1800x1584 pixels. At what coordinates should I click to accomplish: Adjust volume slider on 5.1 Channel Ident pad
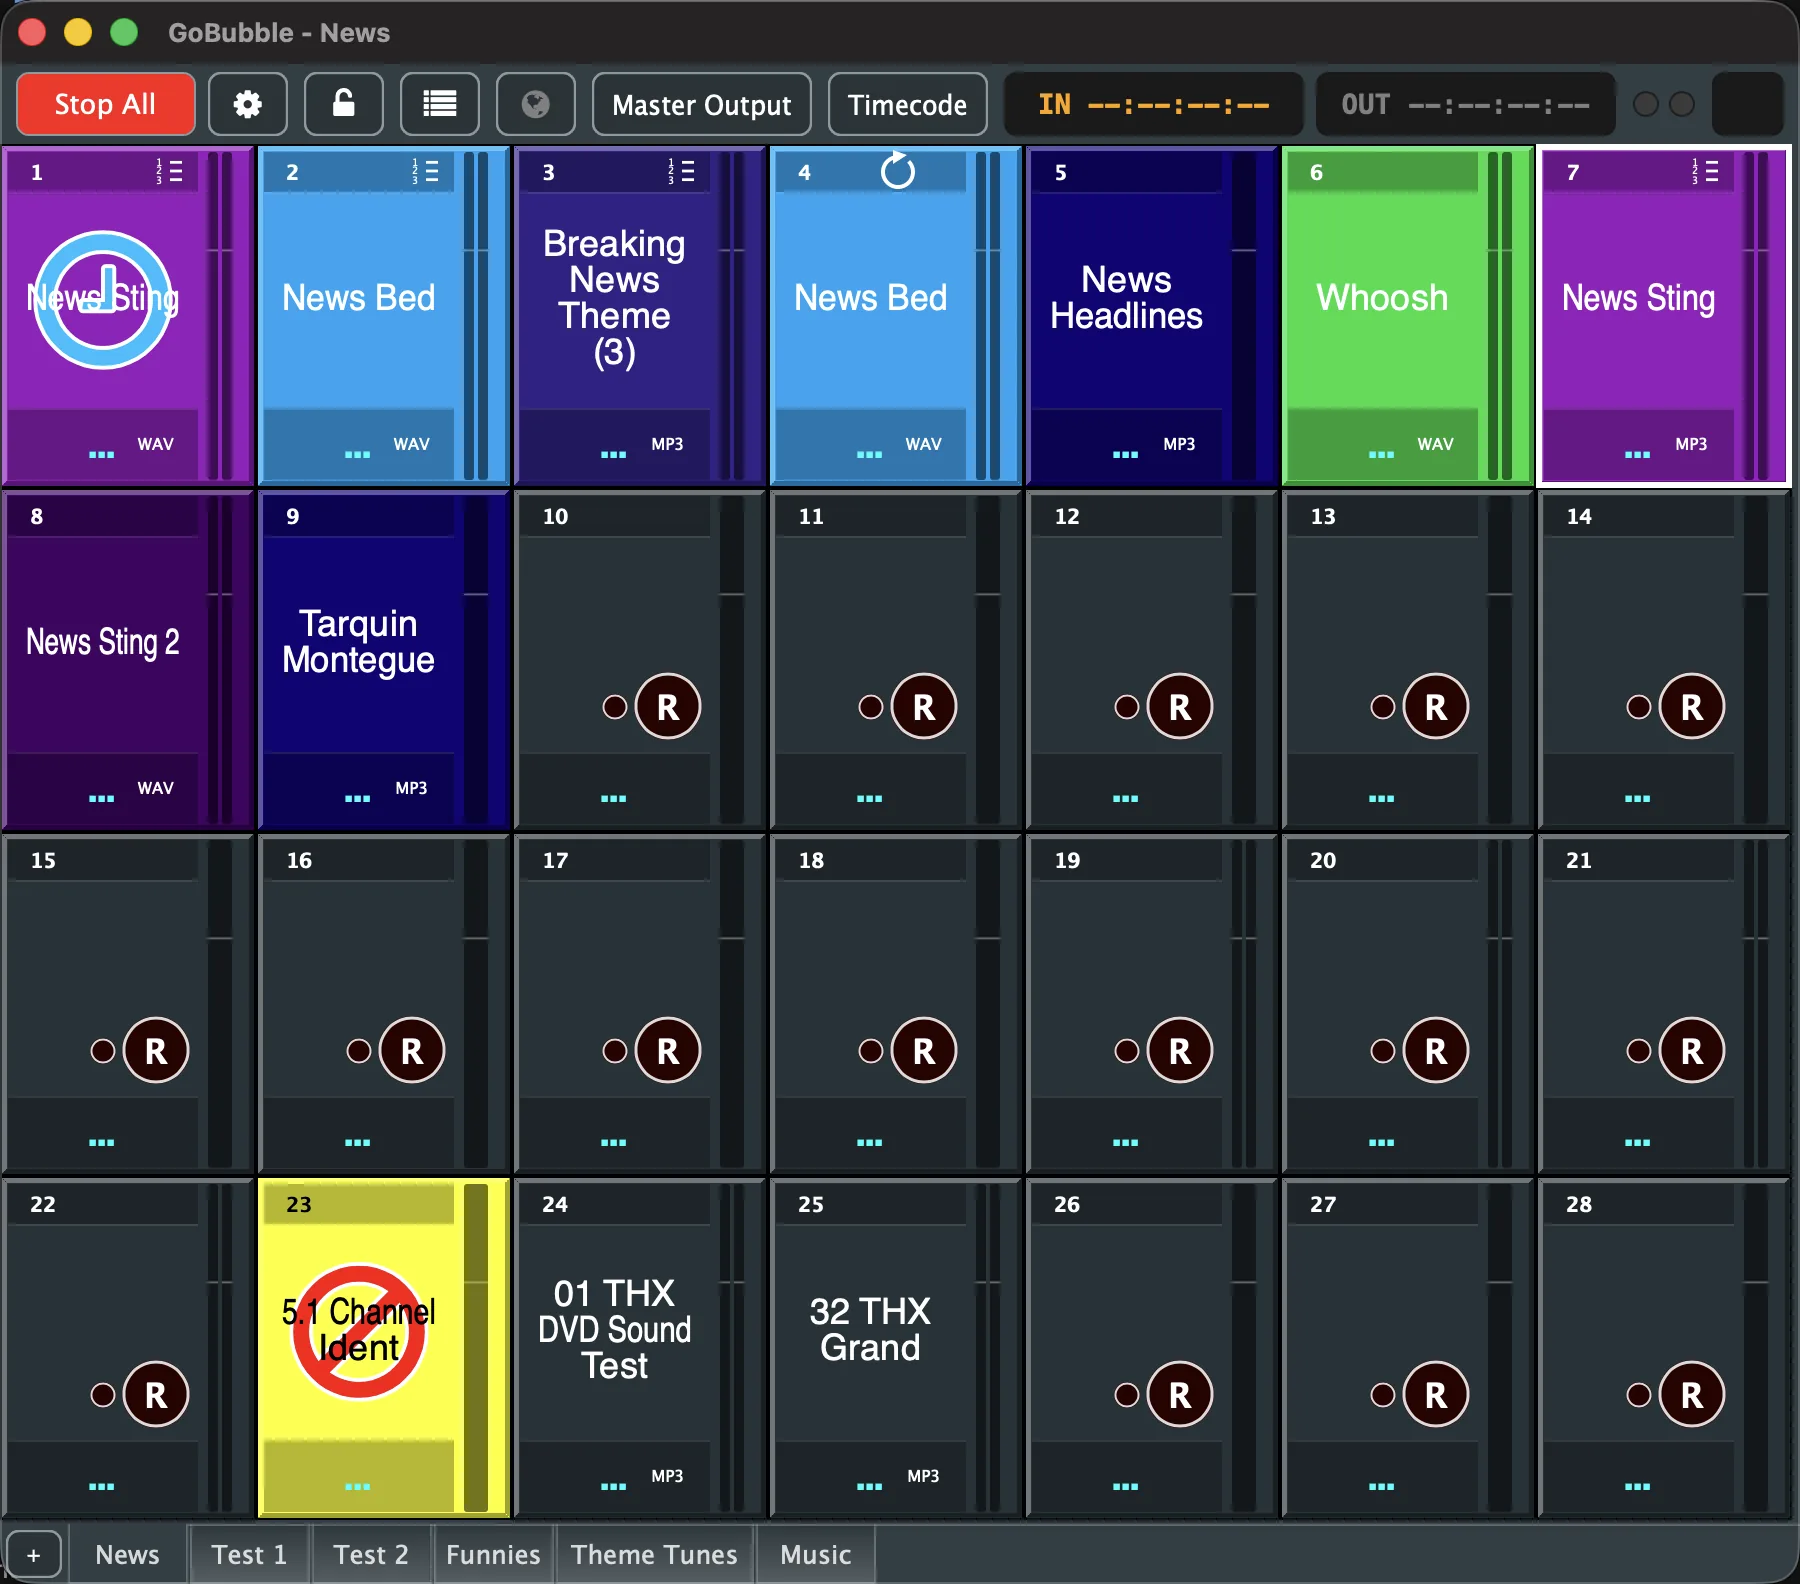tap(475, 1347)
